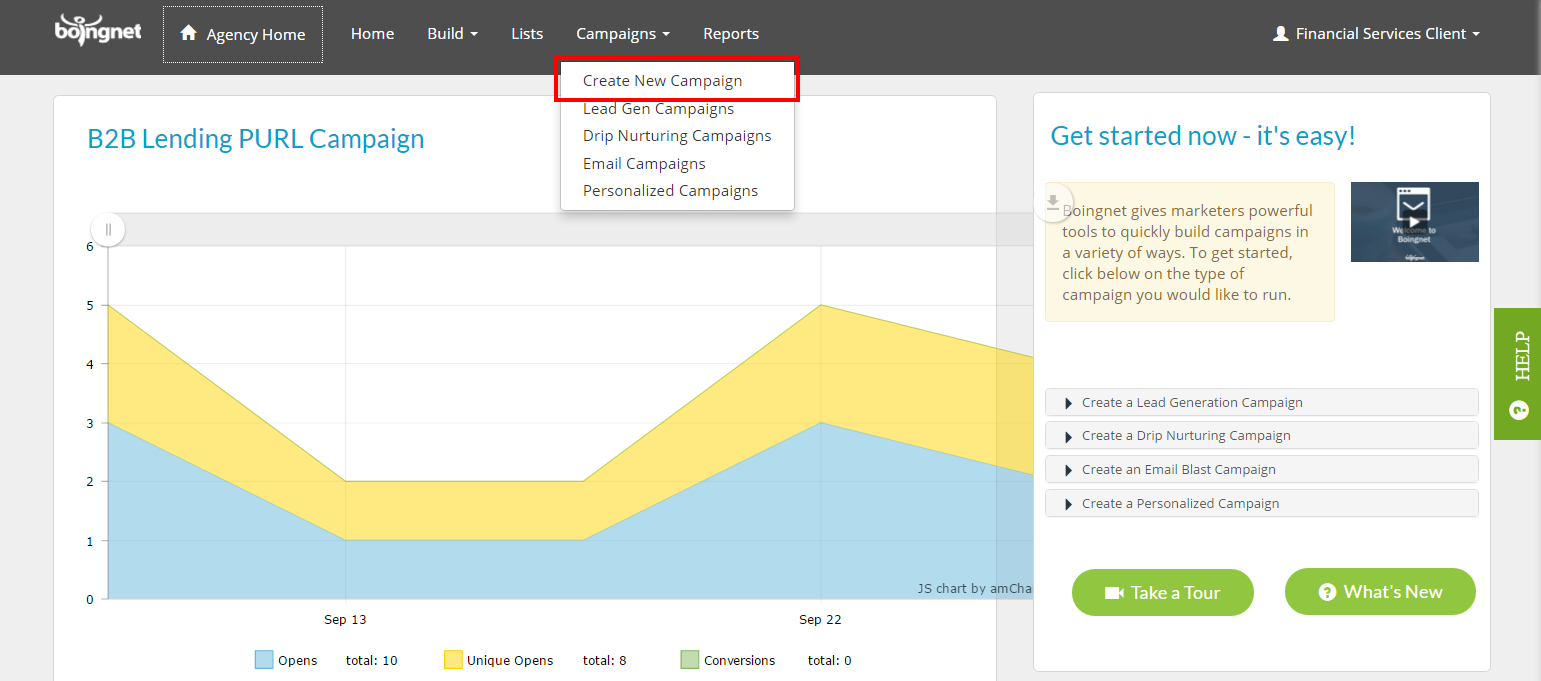Play the Welcome to Boingnet video thumbnail
This screenshot has width=1541, height=681.
[1414, 222]
